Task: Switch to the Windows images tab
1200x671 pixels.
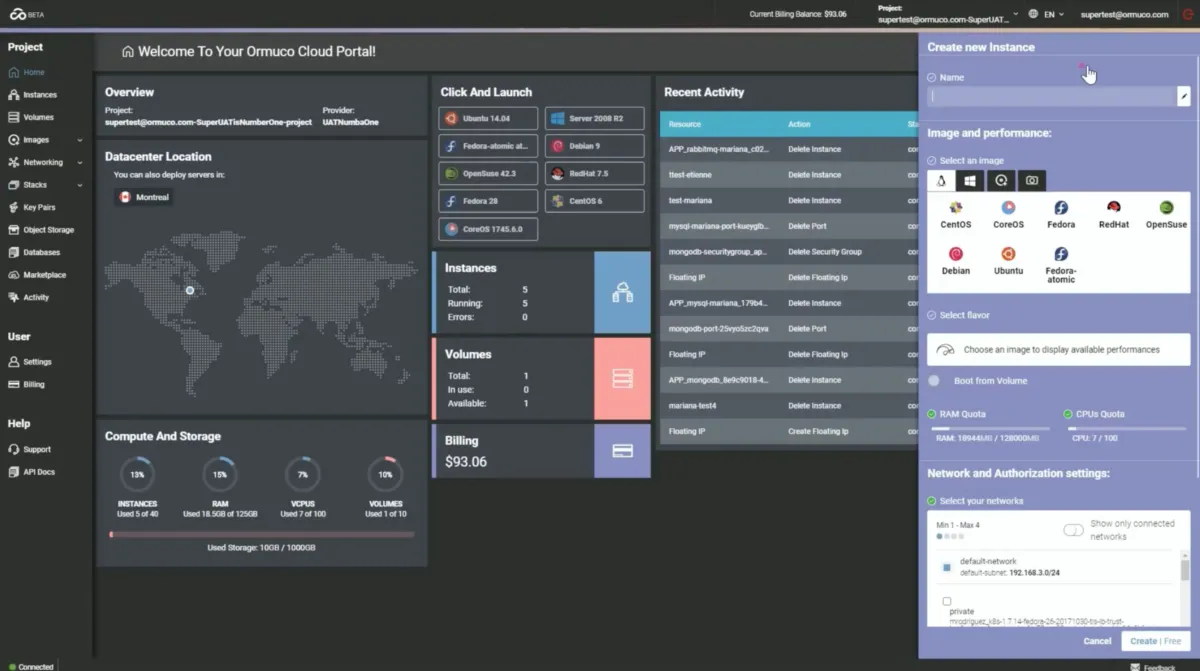Action: tap(969, 181)
